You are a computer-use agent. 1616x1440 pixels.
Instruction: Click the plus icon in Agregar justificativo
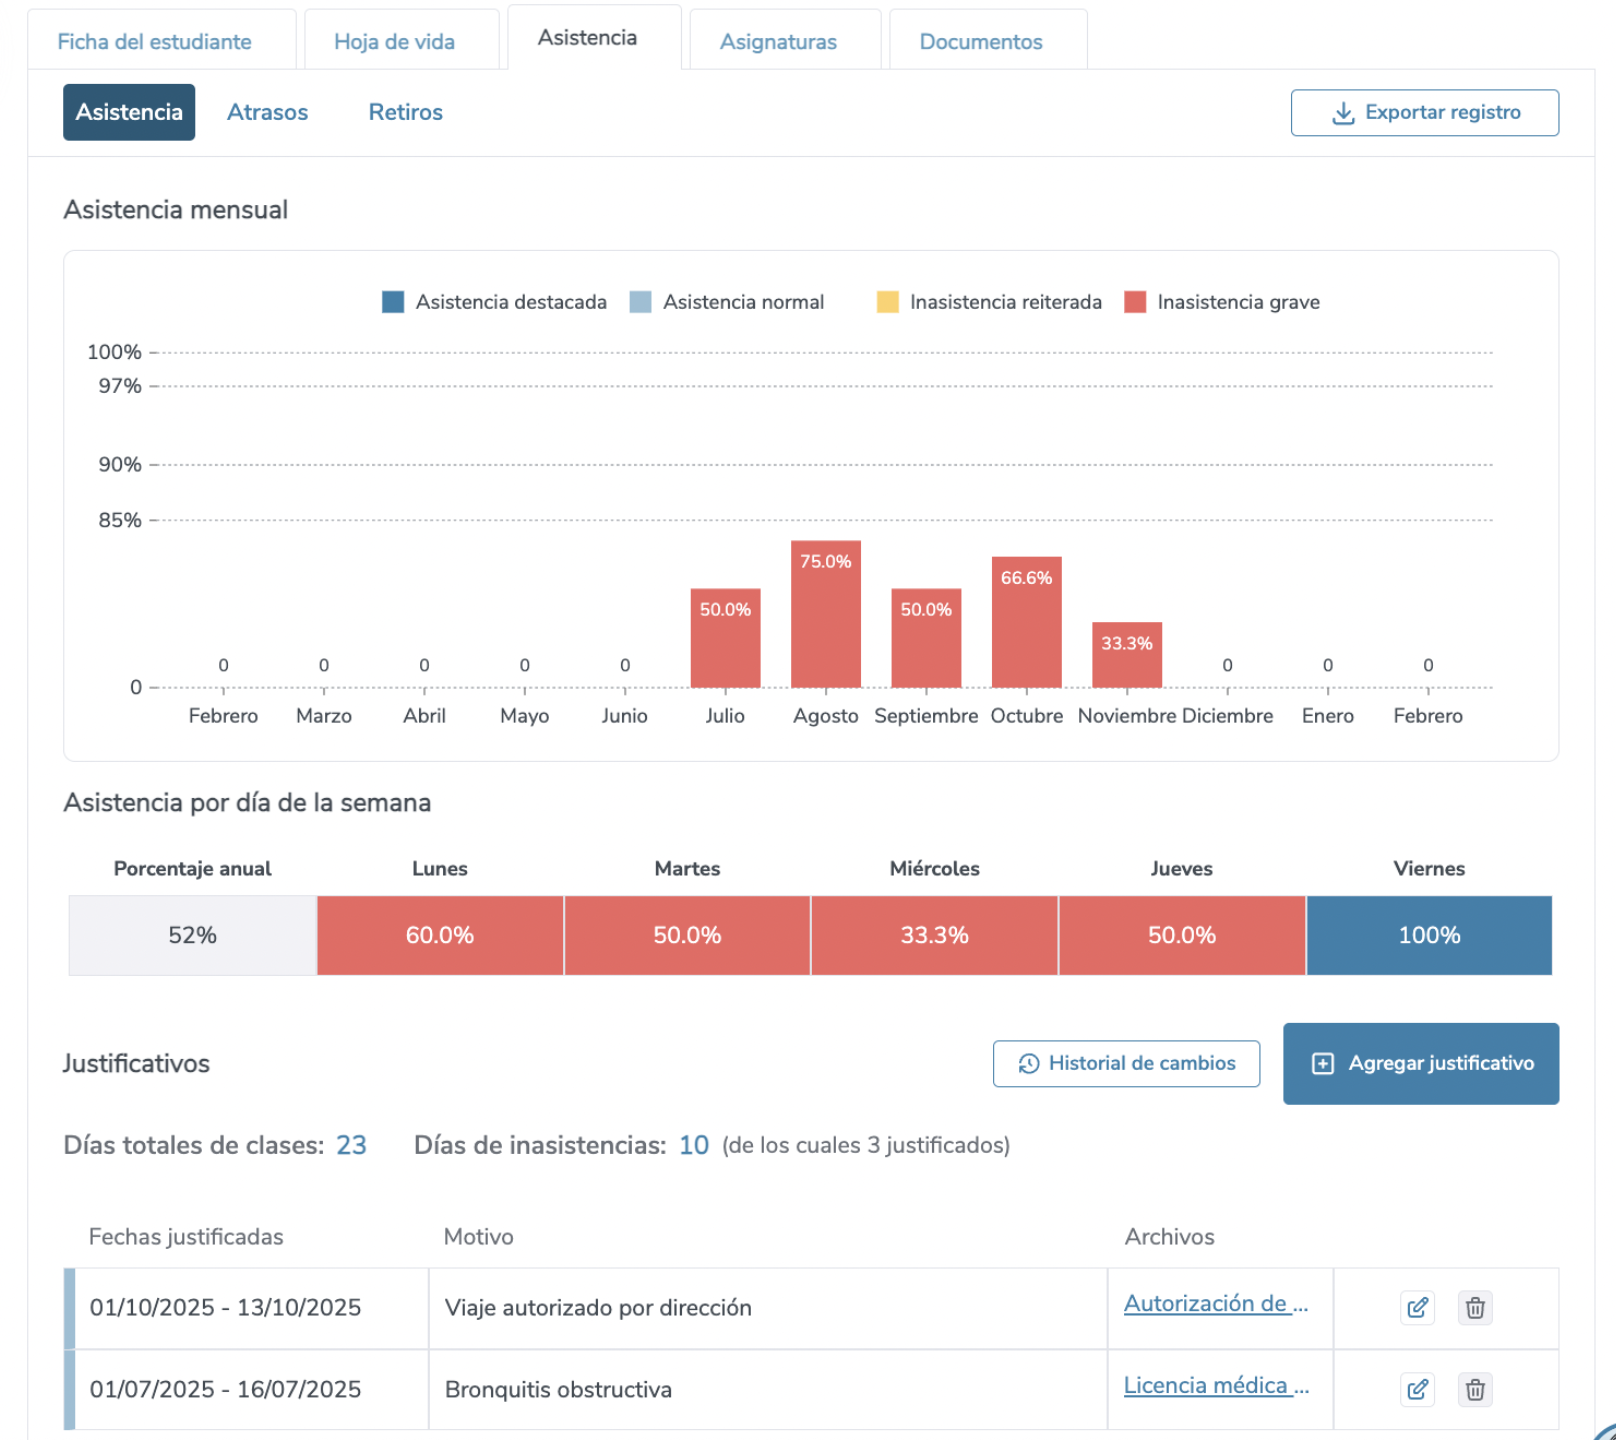(1322, 1064)
